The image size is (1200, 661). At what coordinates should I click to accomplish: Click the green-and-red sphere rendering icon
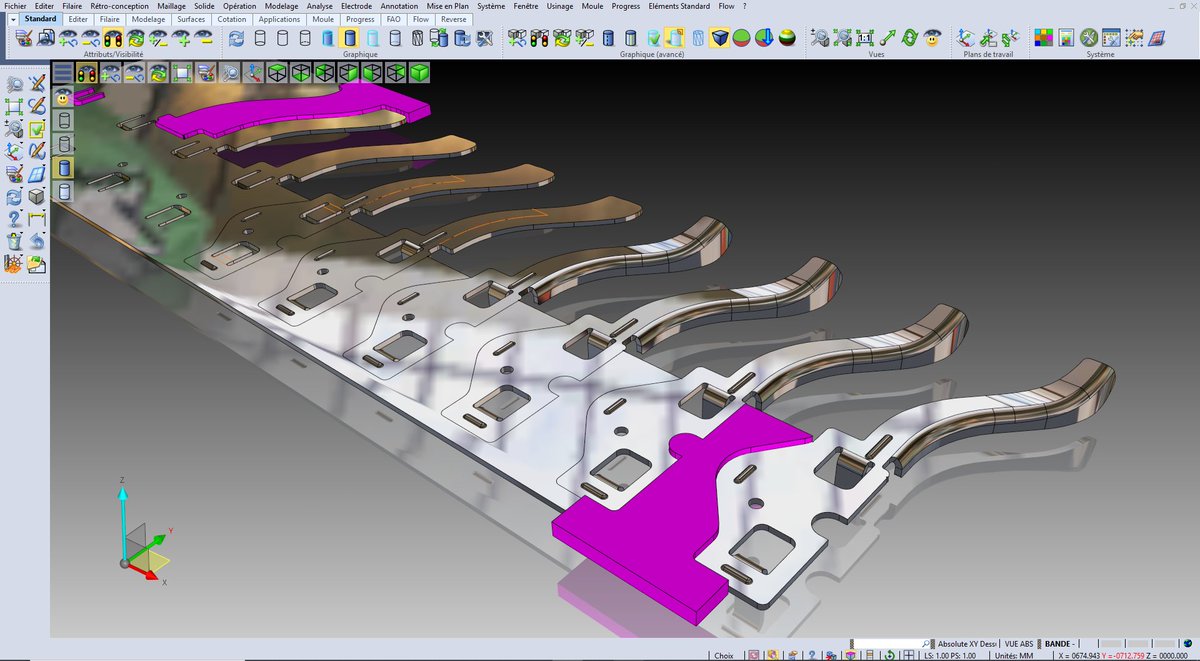(x=741, y=38)
